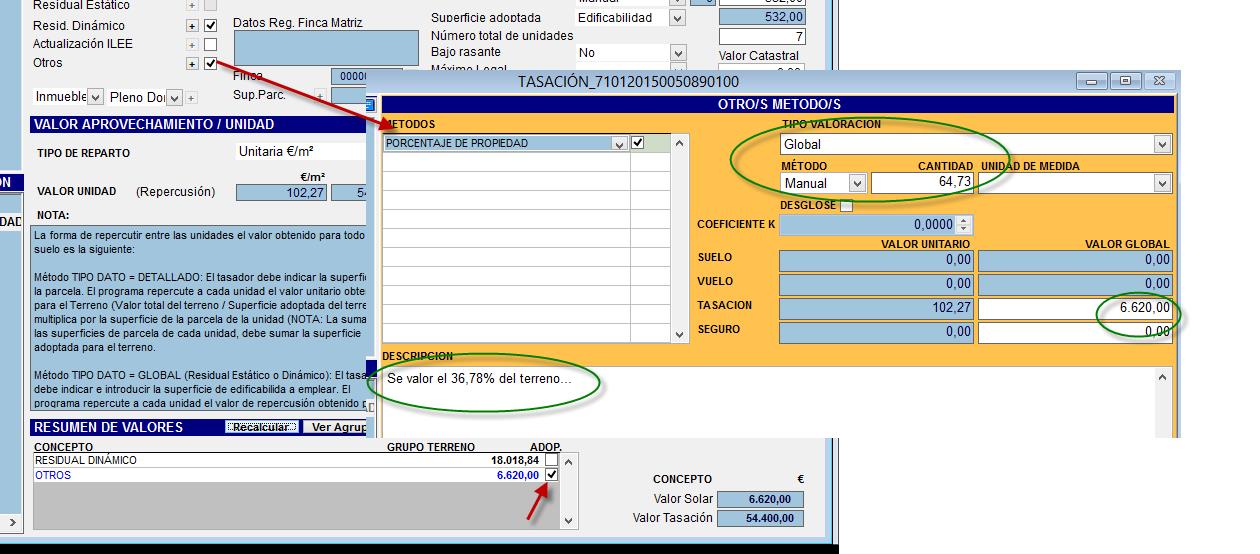This screenshot has width=1260, height=554.
Task: Click the Coeficiente K 0,0000 field
Action: coord(868,225)
